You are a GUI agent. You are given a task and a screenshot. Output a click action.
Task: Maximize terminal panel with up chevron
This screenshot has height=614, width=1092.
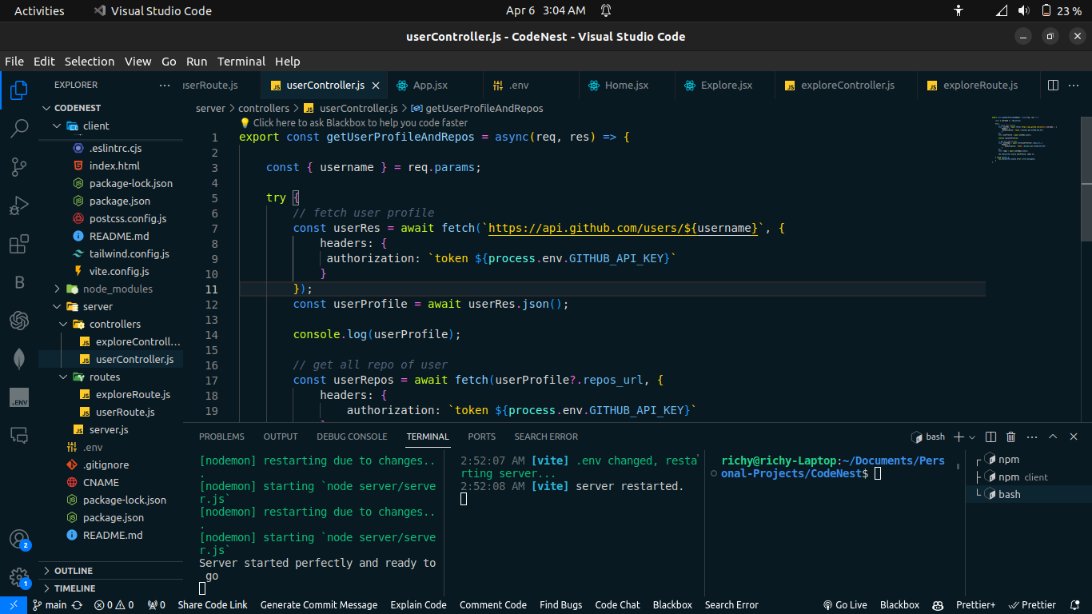[1053, 436]
